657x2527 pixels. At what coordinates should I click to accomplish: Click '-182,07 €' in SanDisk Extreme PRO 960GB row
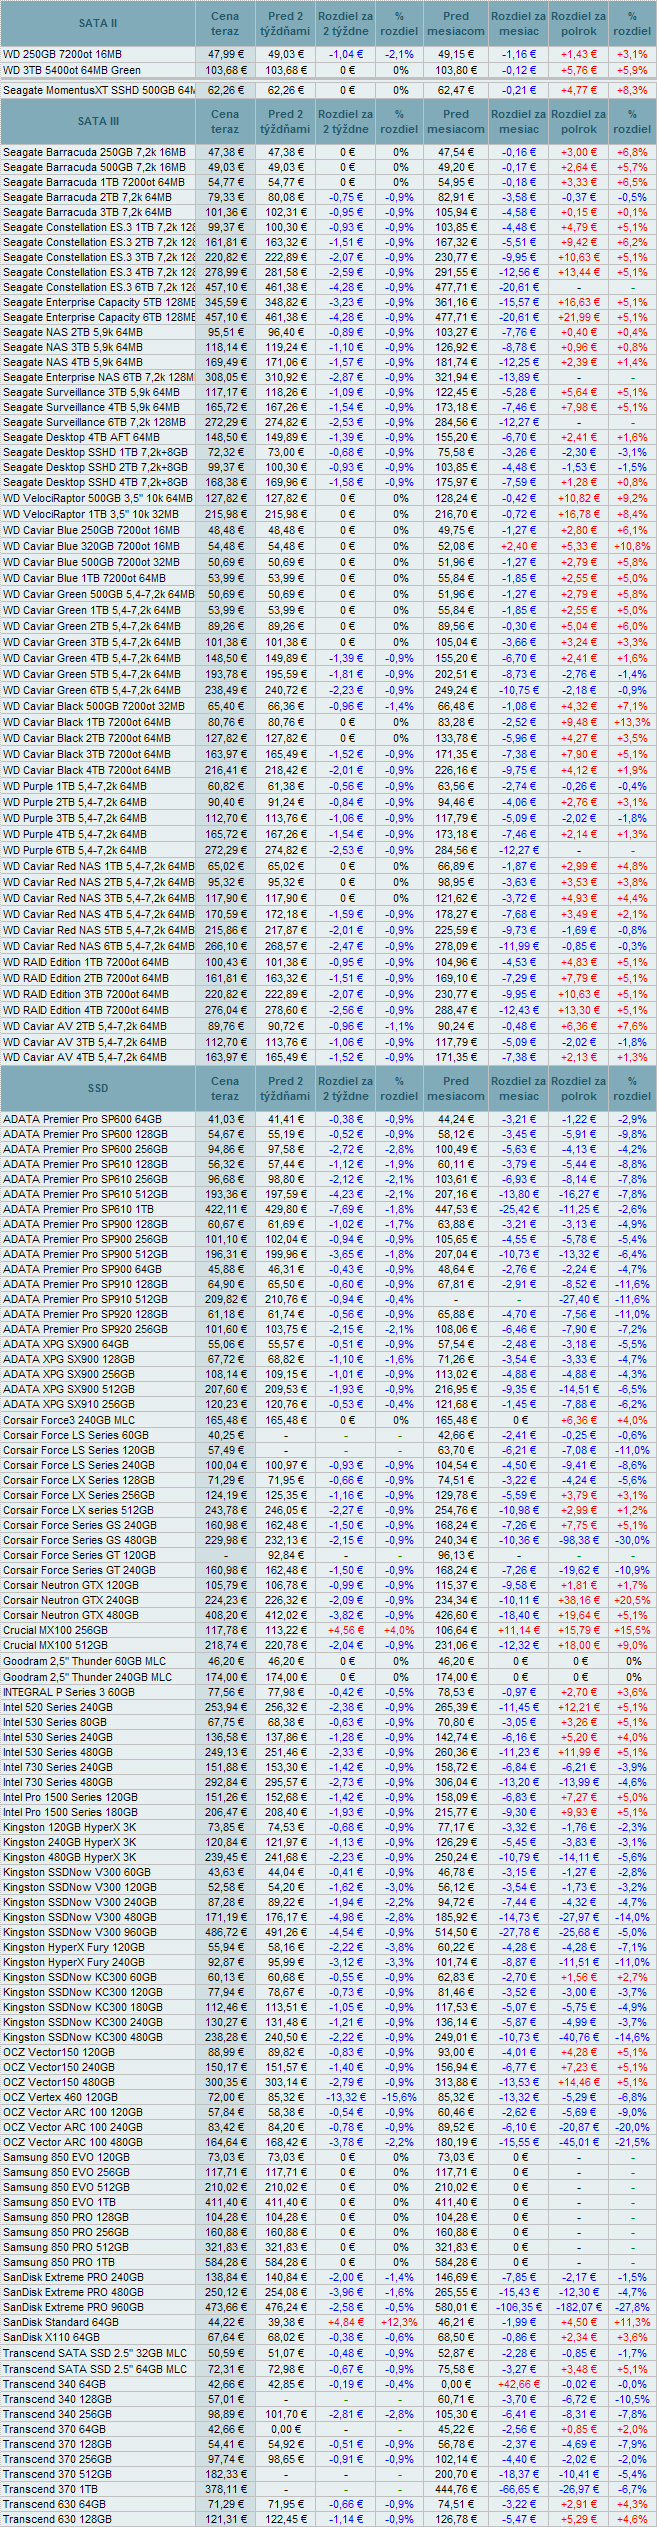(578, 2307)
